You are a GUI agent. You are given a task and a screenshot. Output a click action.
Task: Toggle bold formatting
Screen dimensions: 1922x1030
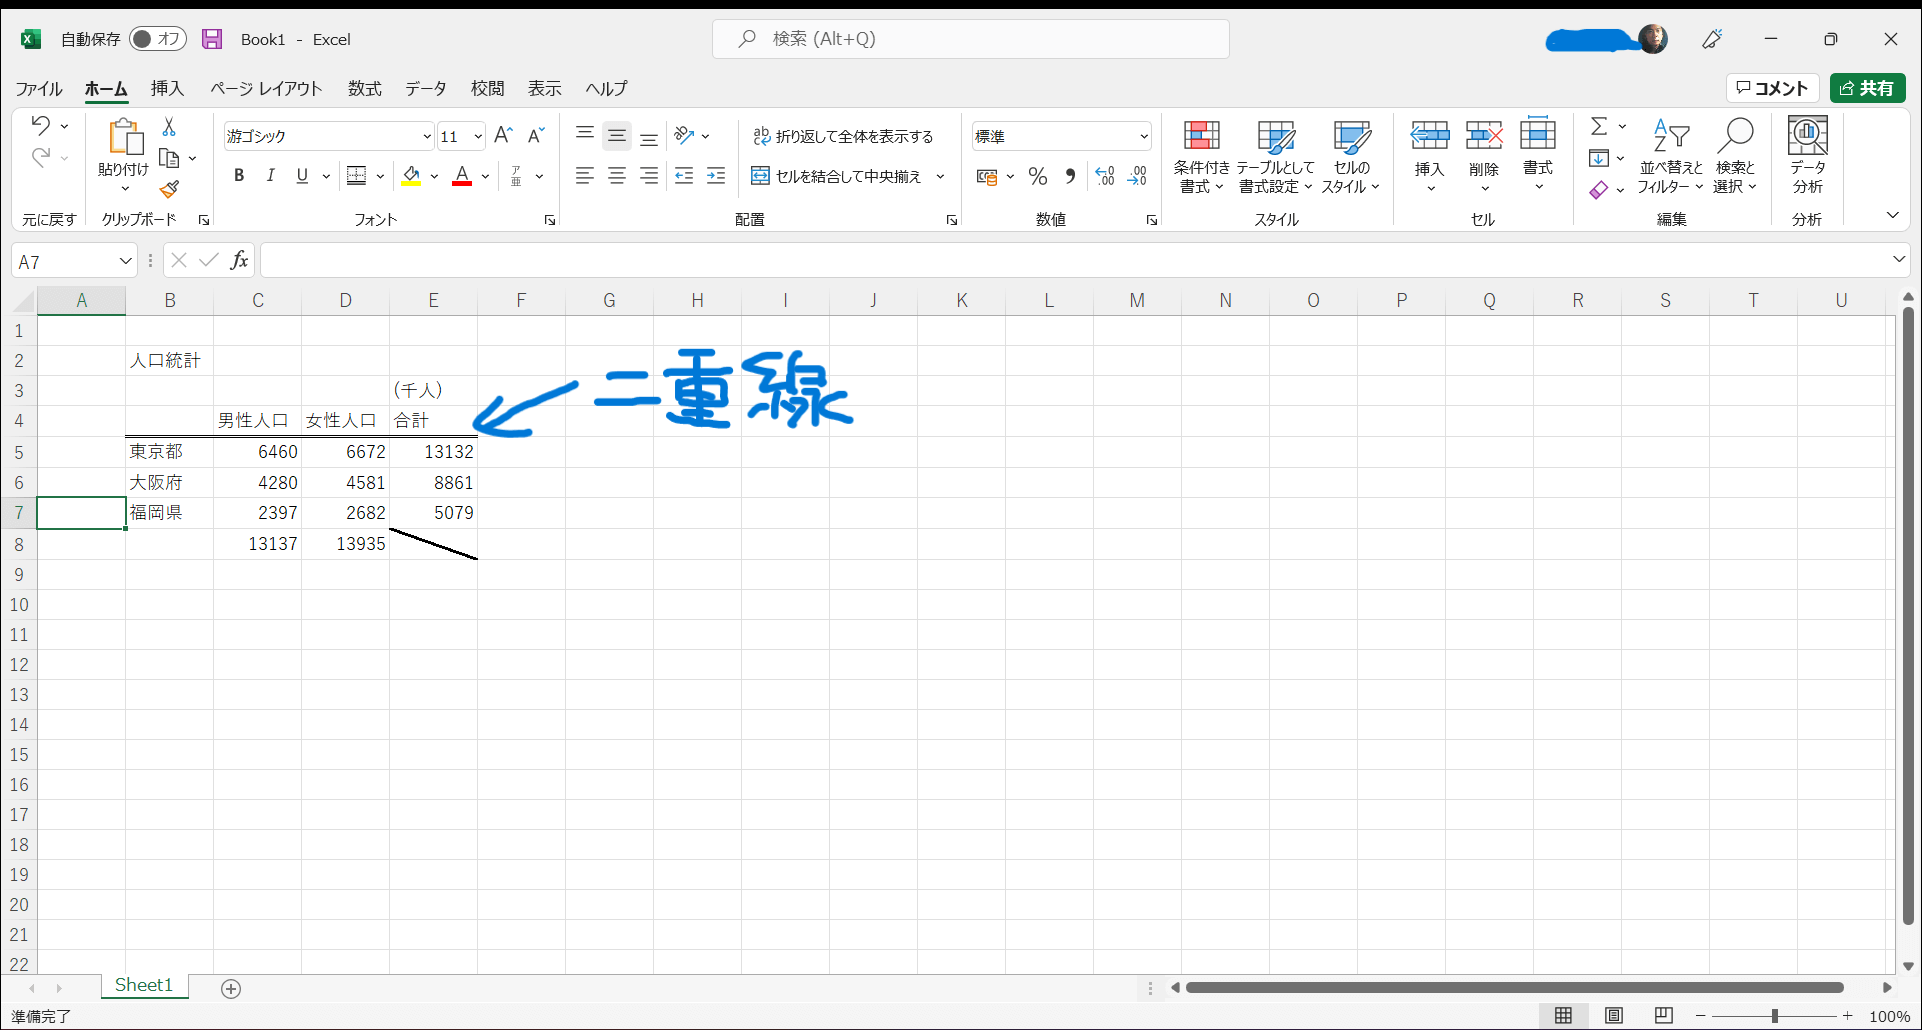pyautogui.click(x=239, y=176)
